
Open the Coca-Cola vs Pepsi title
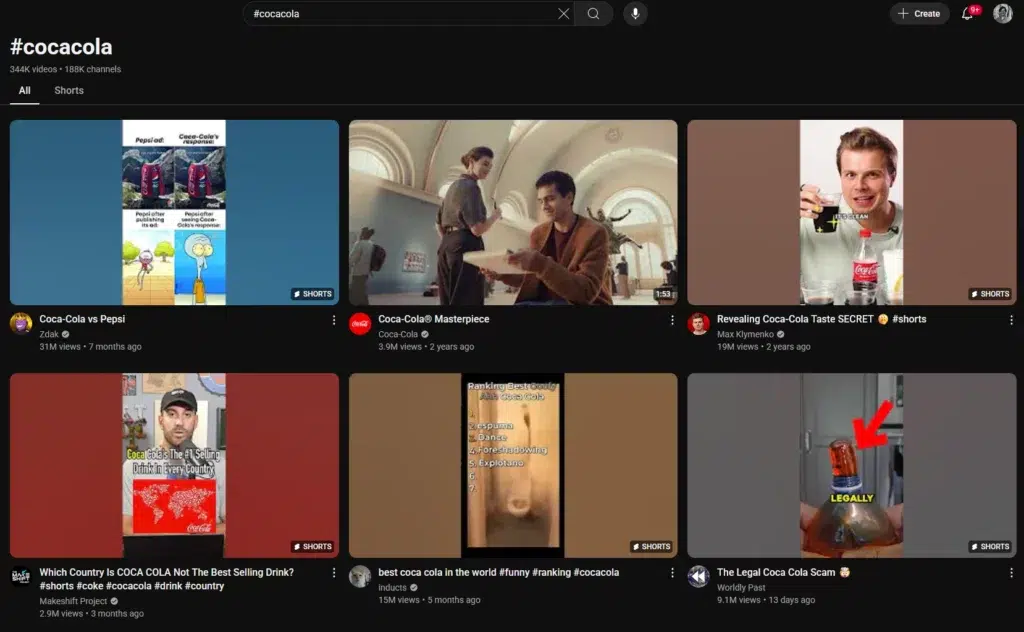[x=82, y=319]
